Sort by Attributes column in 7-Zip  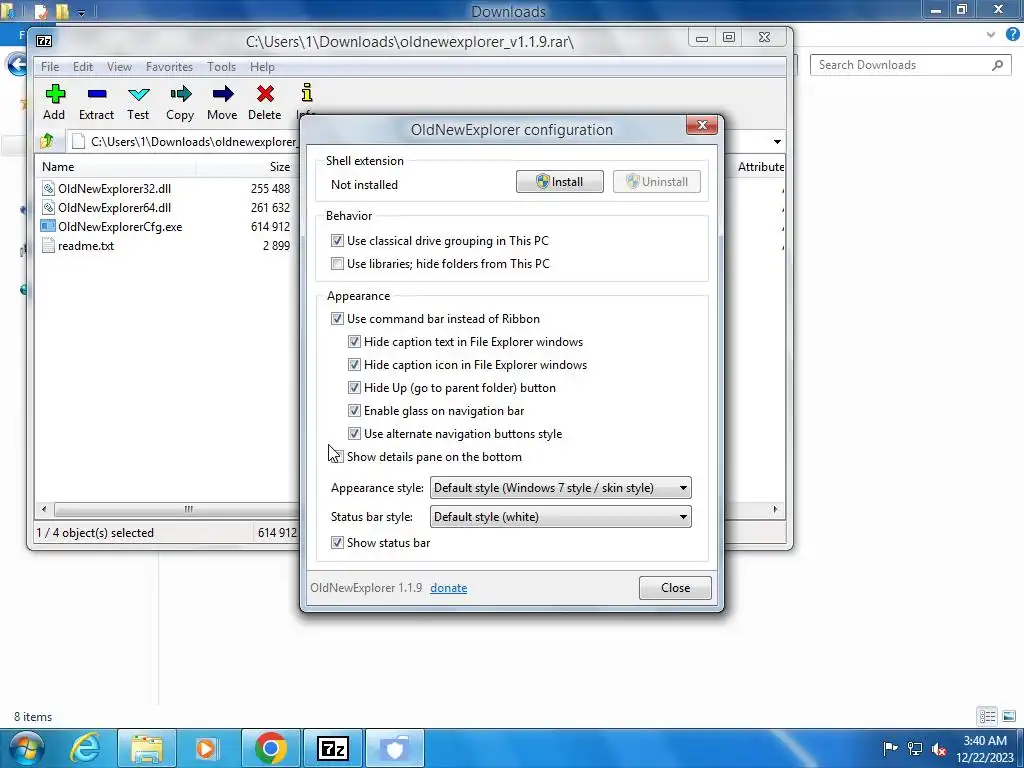760,167
